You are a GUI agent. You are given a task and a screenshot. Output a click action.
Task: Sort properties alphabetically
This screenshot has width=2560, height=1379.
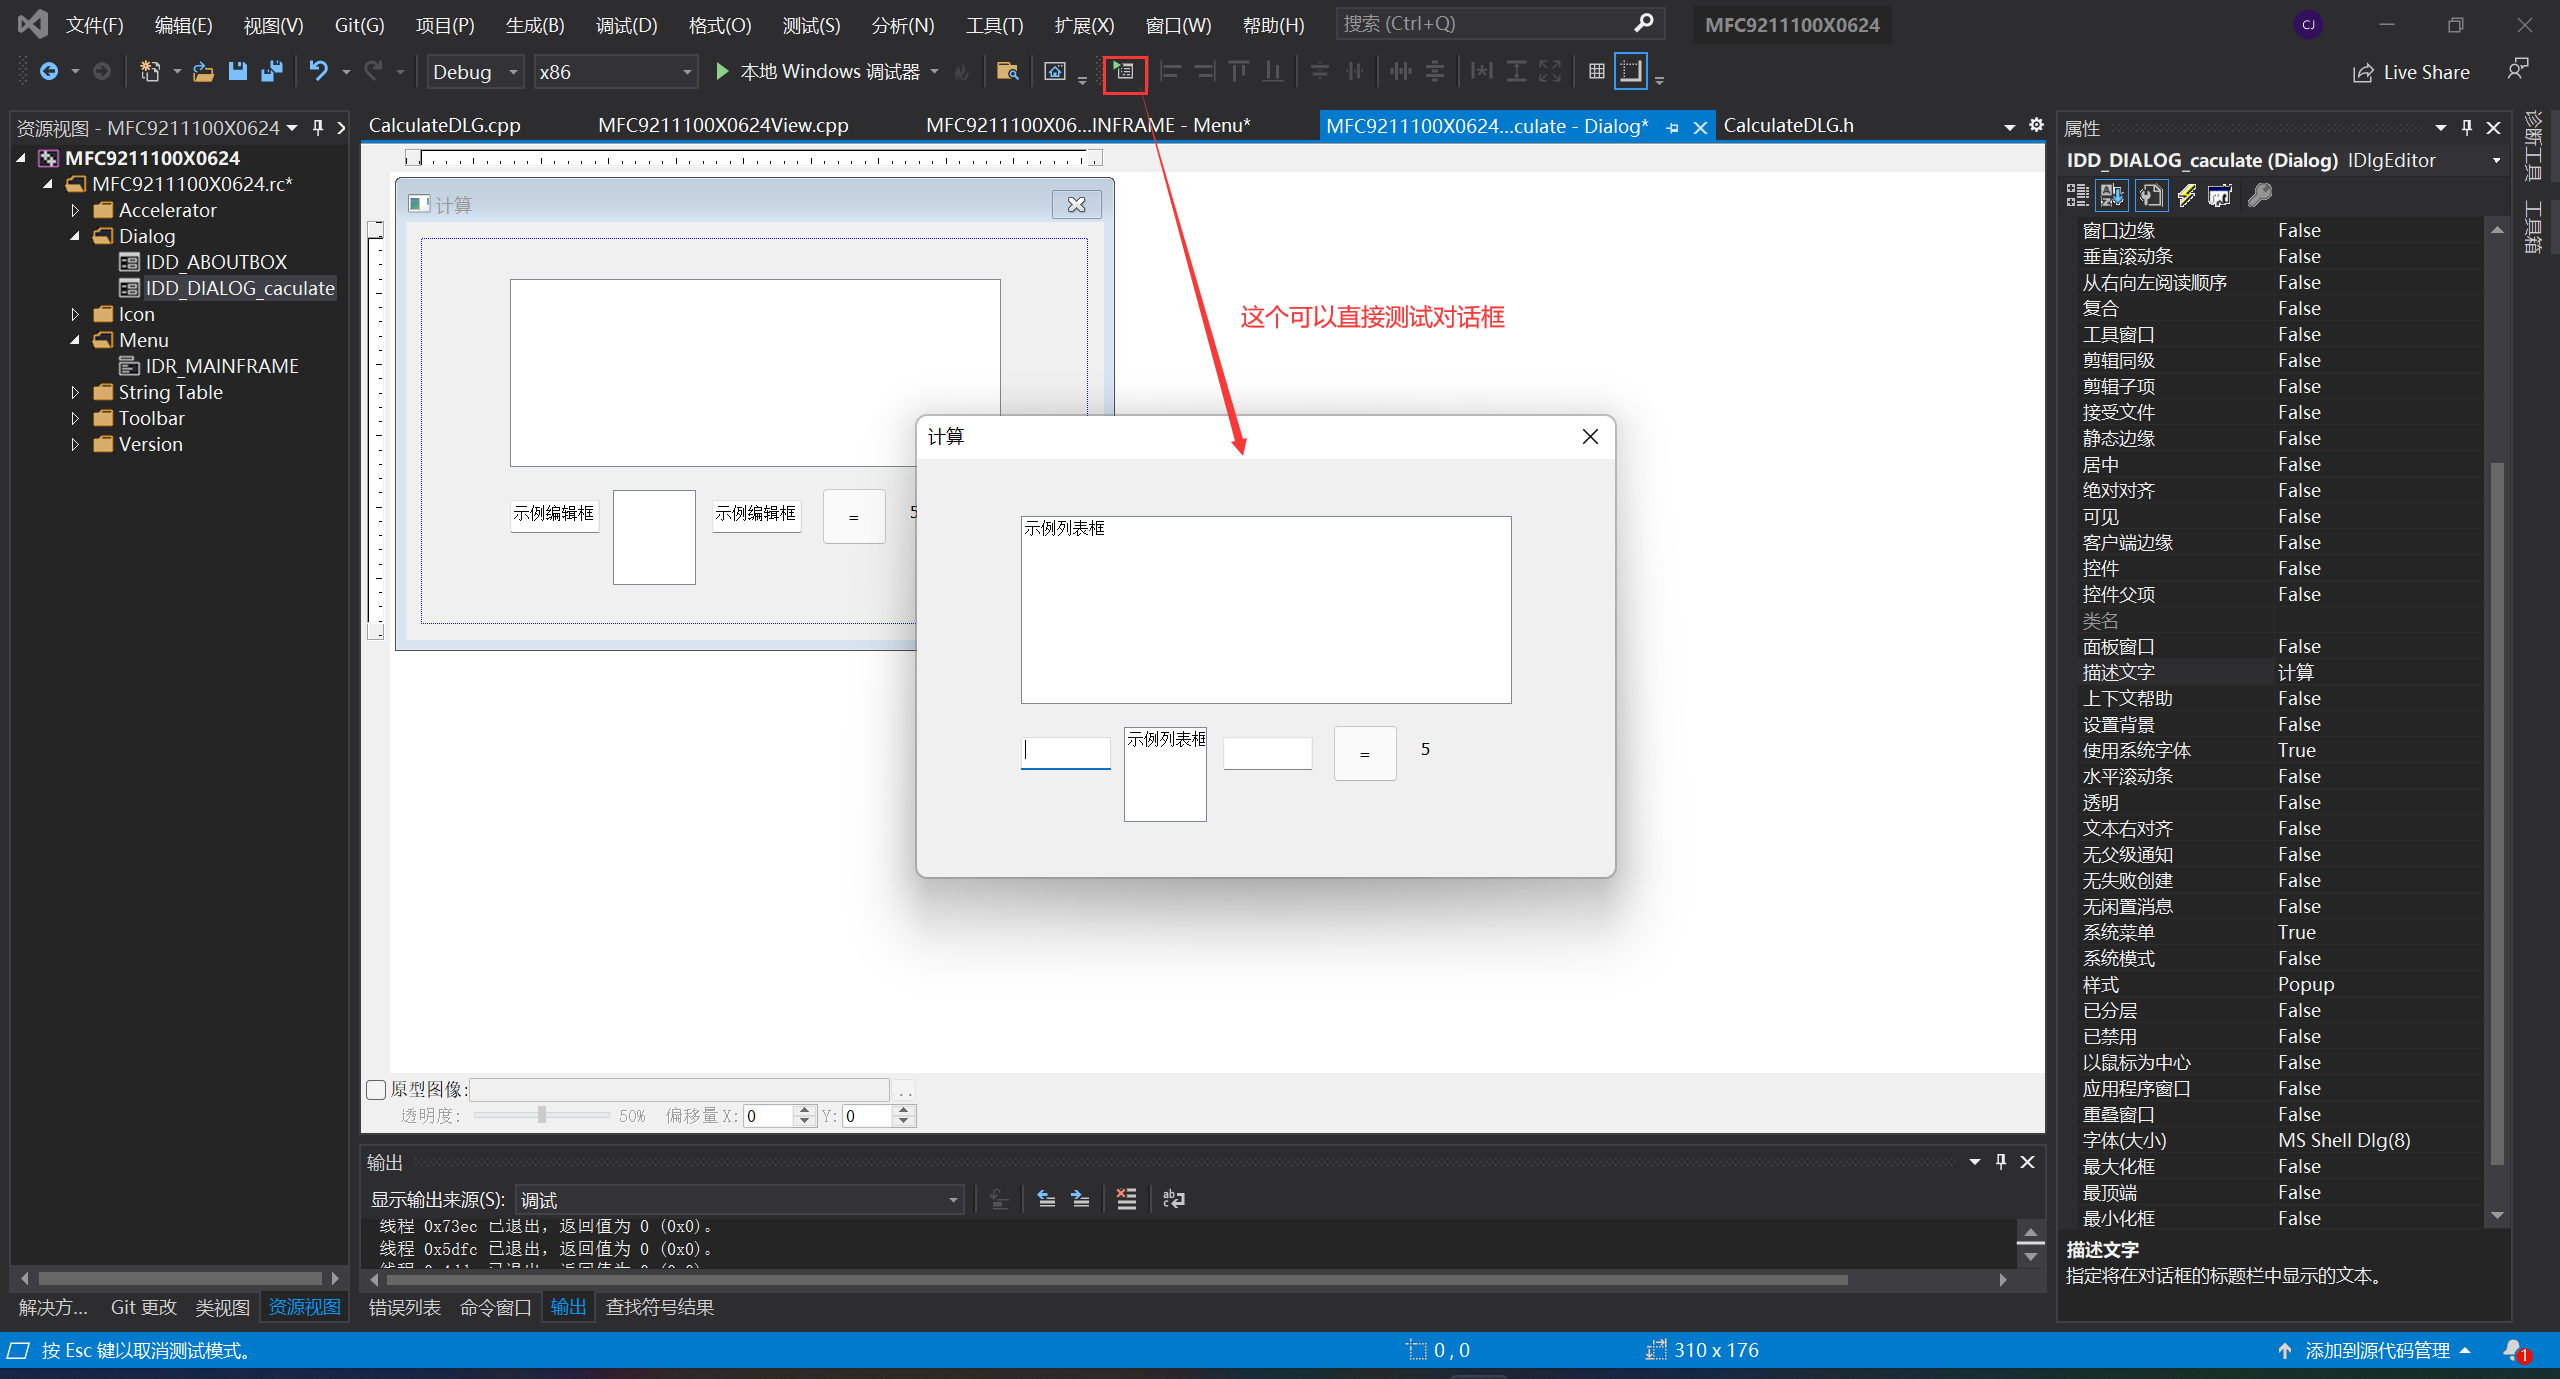(x=2111, y=196)
